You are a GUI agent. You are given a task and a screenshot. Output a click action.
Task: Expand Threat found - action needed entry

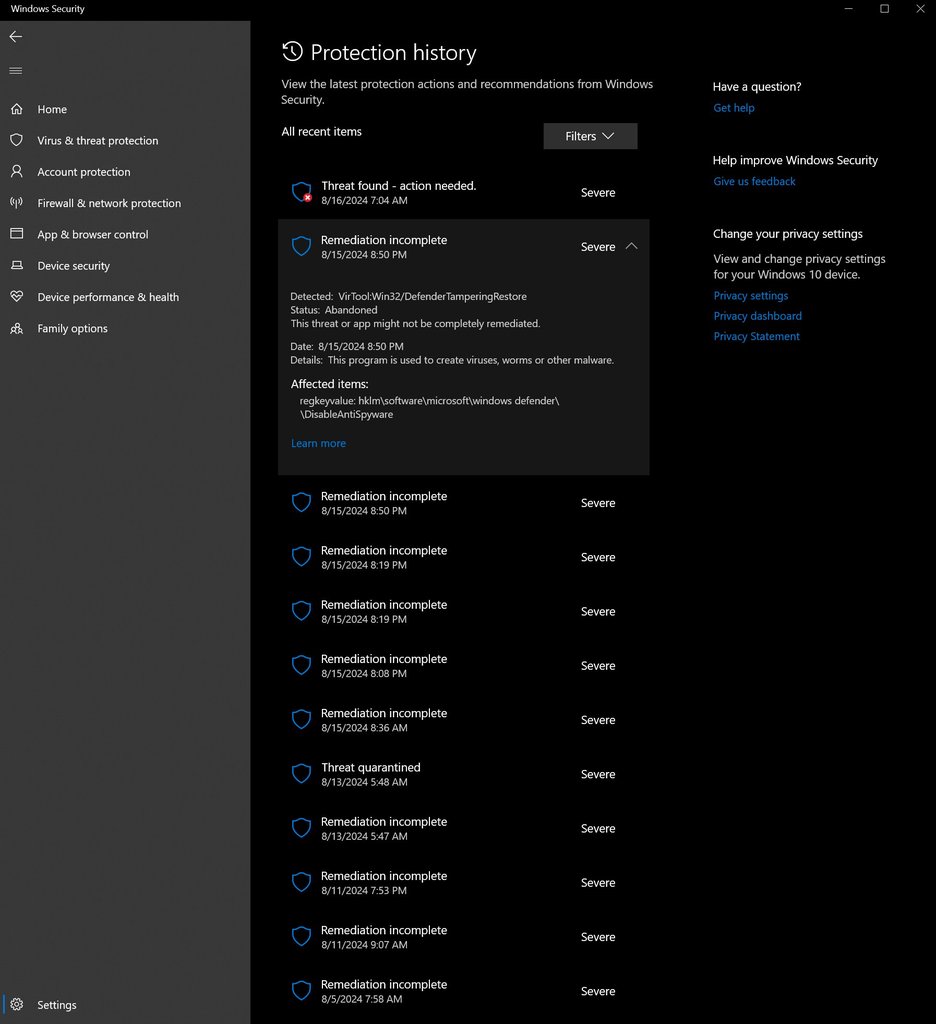(x=463, y=192)
